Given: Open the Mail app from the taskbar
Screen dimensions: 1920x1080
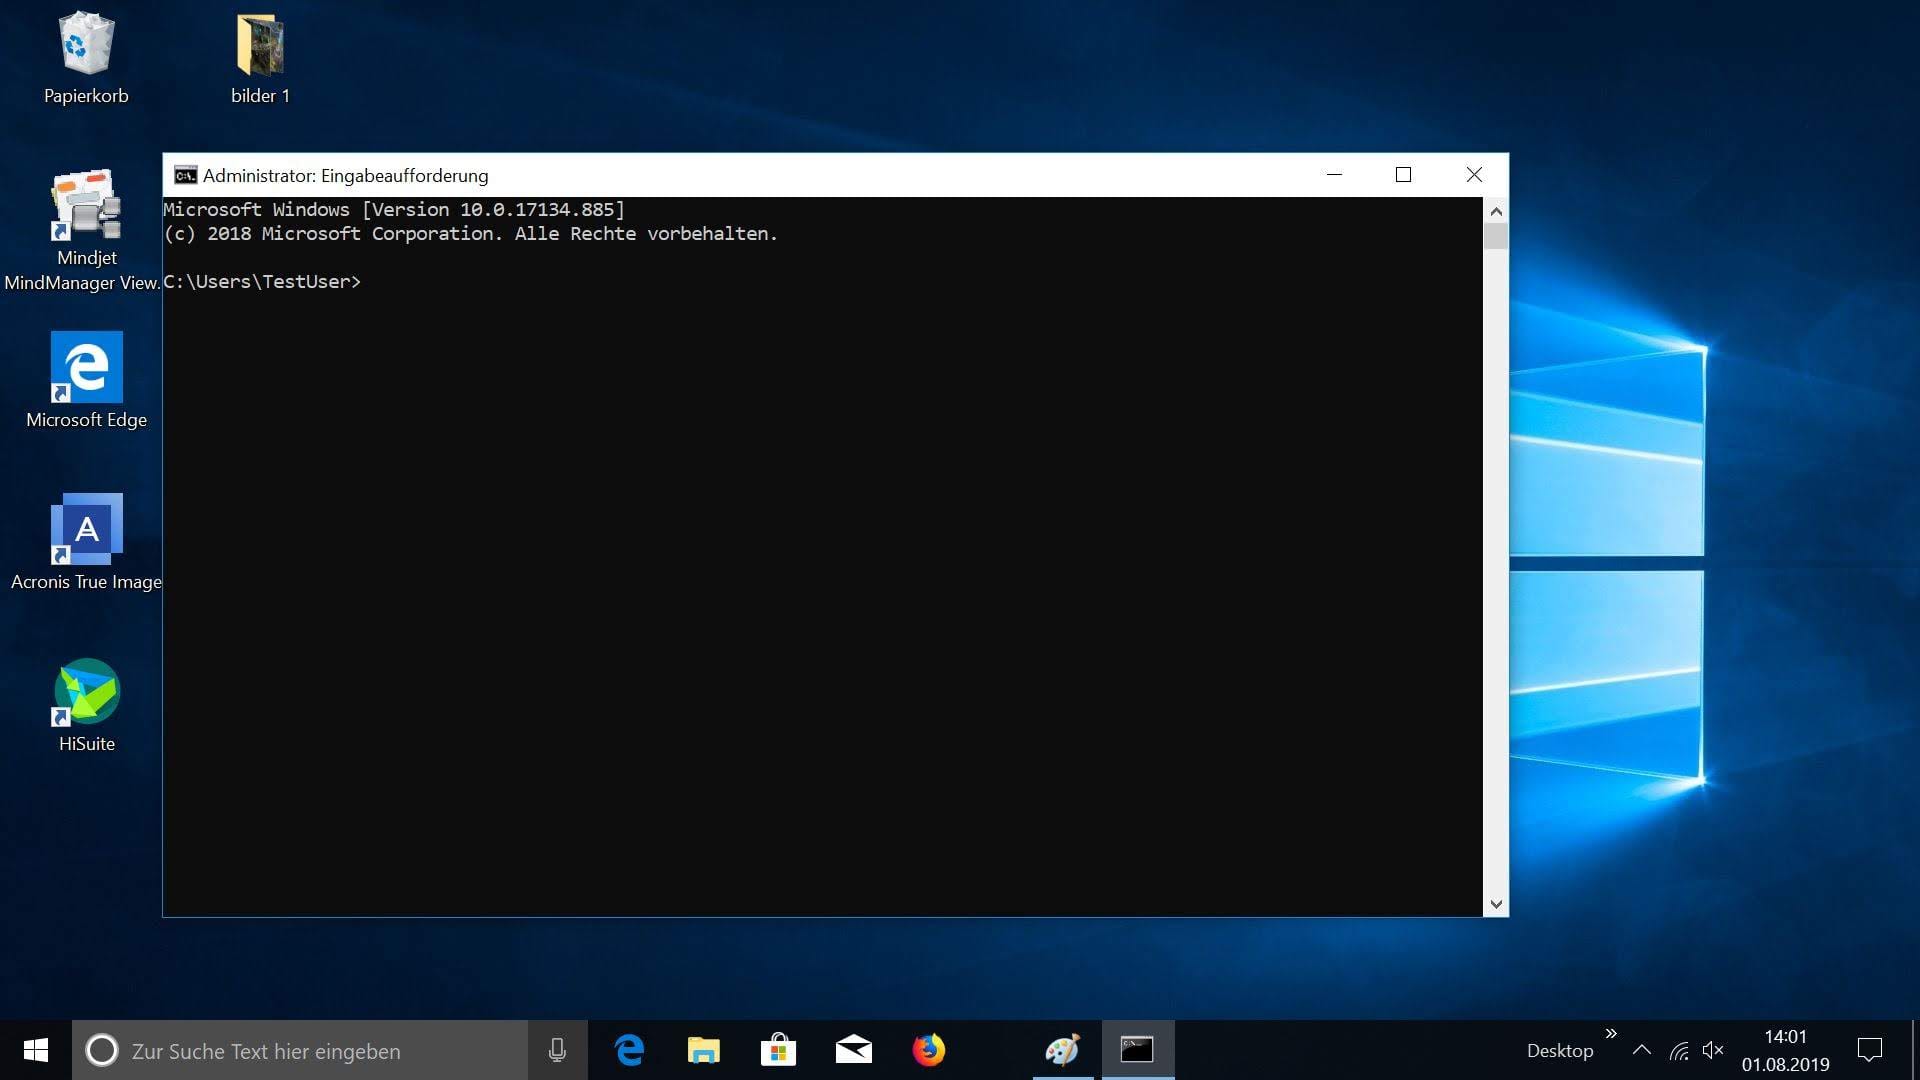Looking at the screenshot, I should pyautogui.click(x=853, y=1050).
